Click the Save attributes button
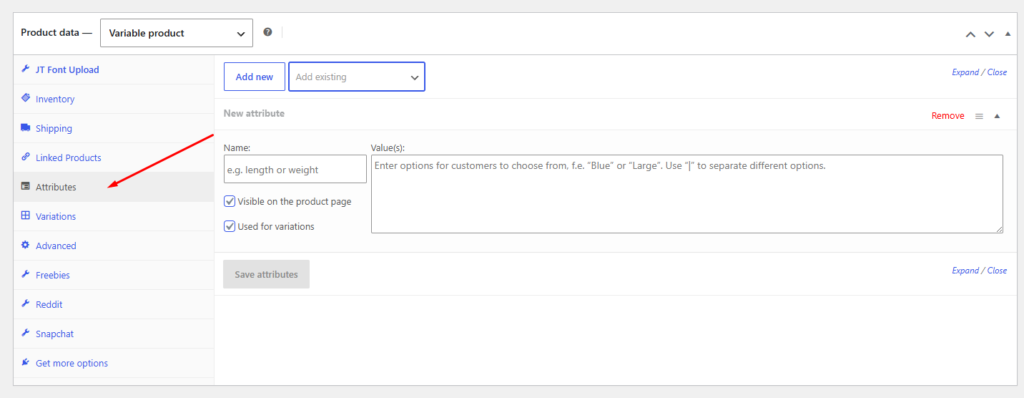 [x=266, y=274]
